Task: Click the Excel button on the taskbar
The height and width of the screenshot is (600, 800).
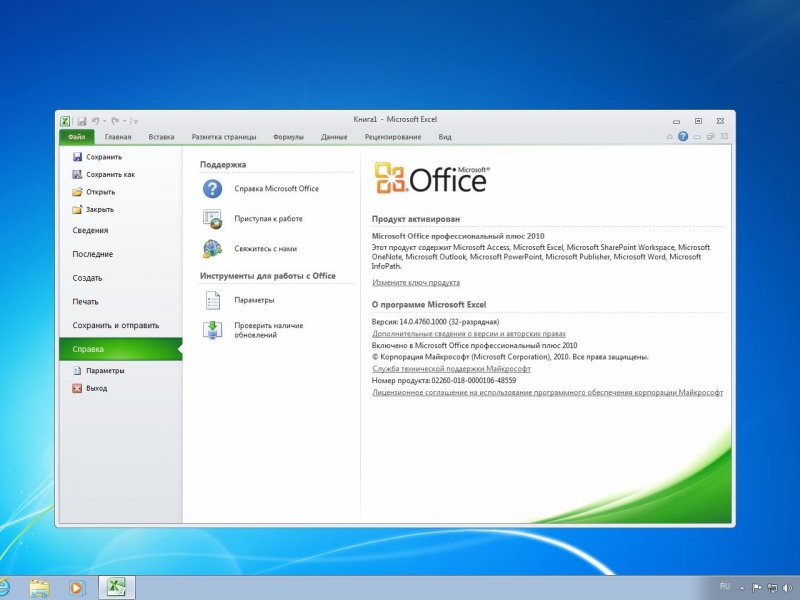Action: (x=117, y=587)
